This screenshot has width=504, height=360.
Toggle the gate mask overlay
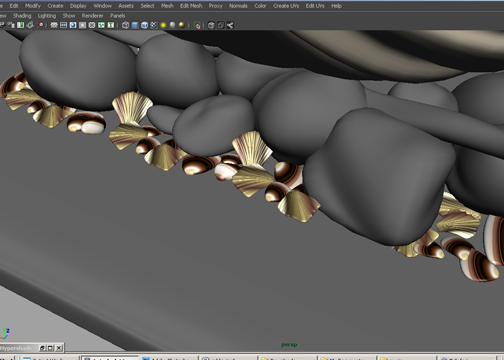pyautogui.click(x=82, y=25)
